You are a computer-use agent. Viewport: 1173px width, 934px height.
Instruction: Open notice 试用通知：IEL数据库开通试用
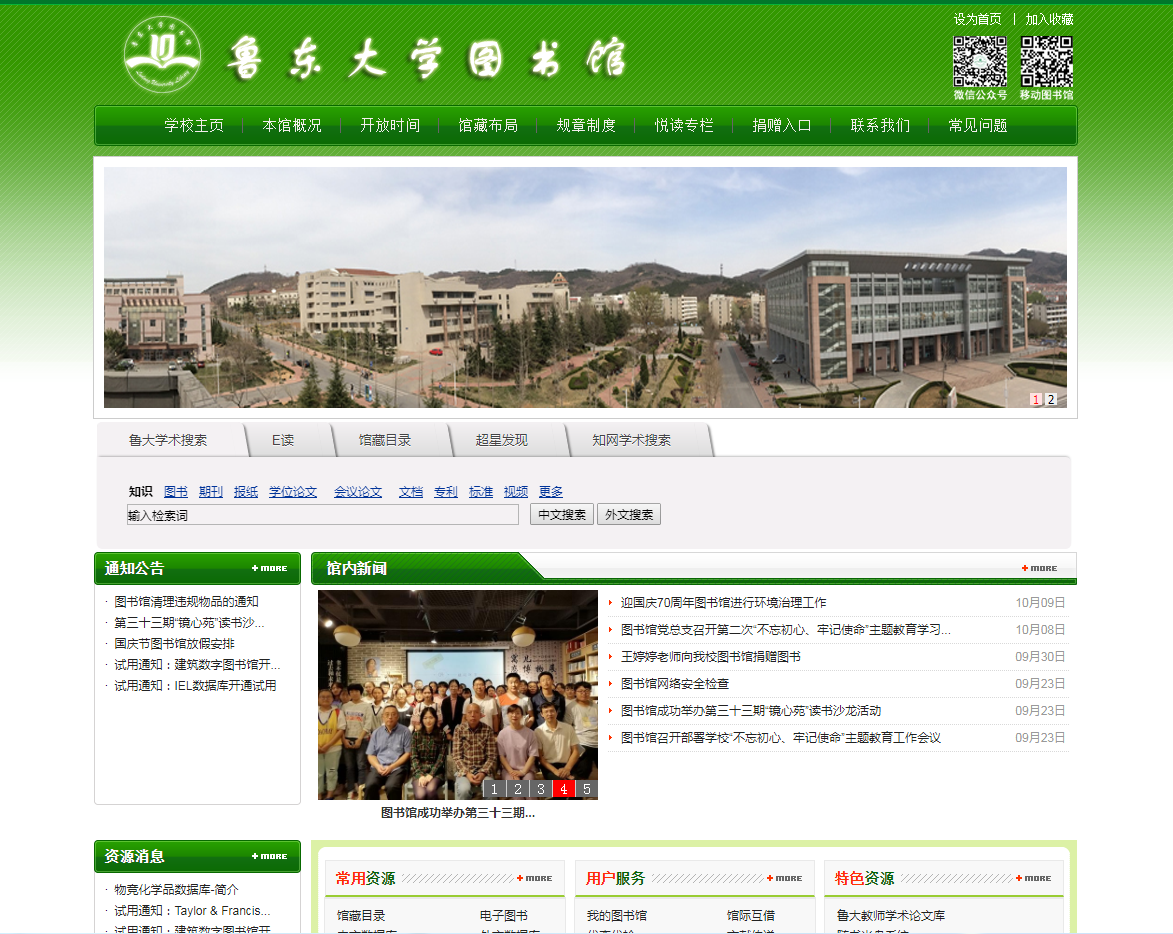pos(195,686)
